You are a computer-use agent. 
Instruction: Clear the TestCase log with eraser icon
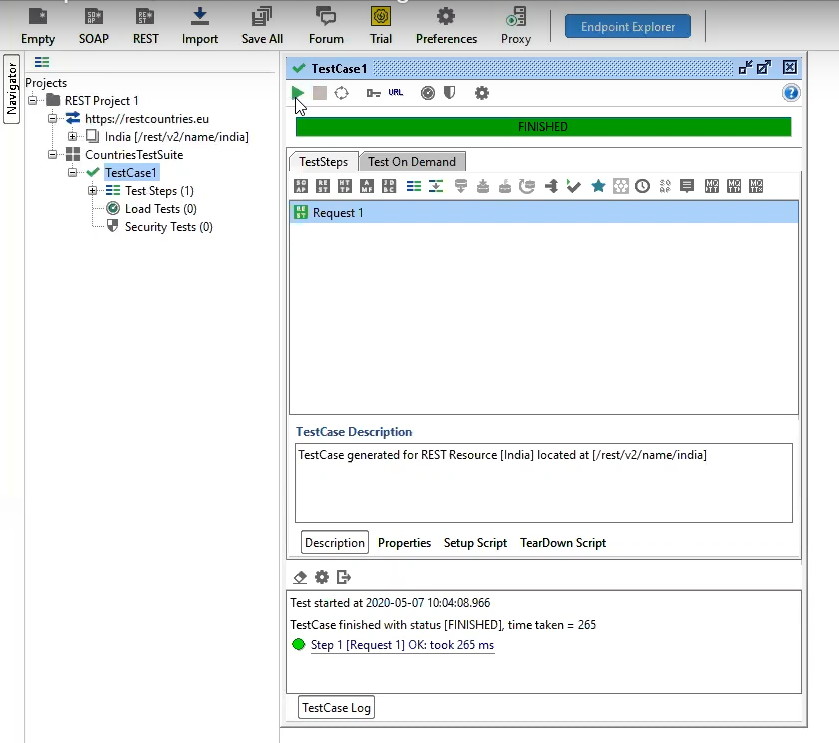(x=300, y=577)
